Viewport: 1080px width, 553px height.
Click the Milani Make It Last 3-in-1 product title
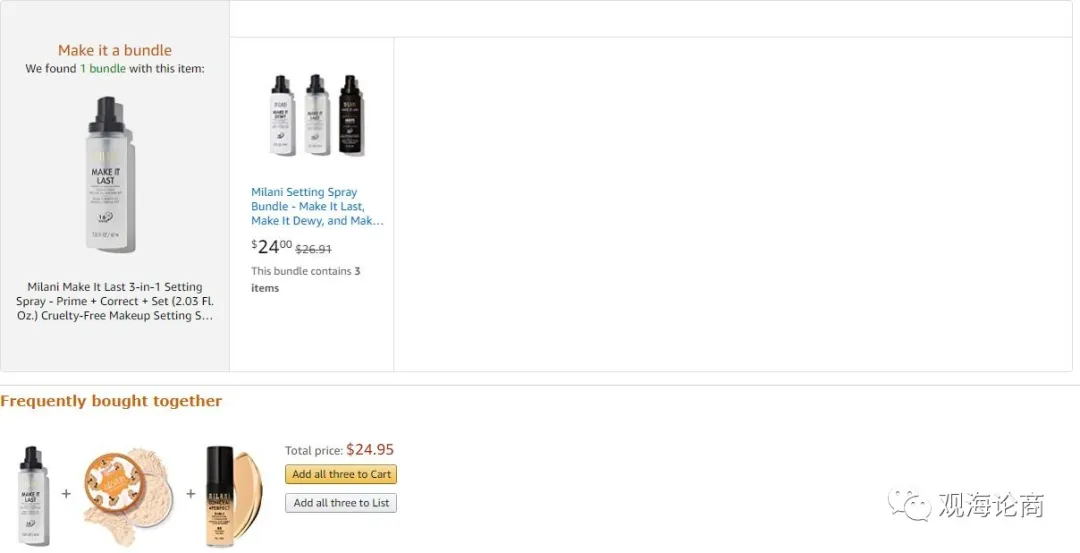point(115,301)
